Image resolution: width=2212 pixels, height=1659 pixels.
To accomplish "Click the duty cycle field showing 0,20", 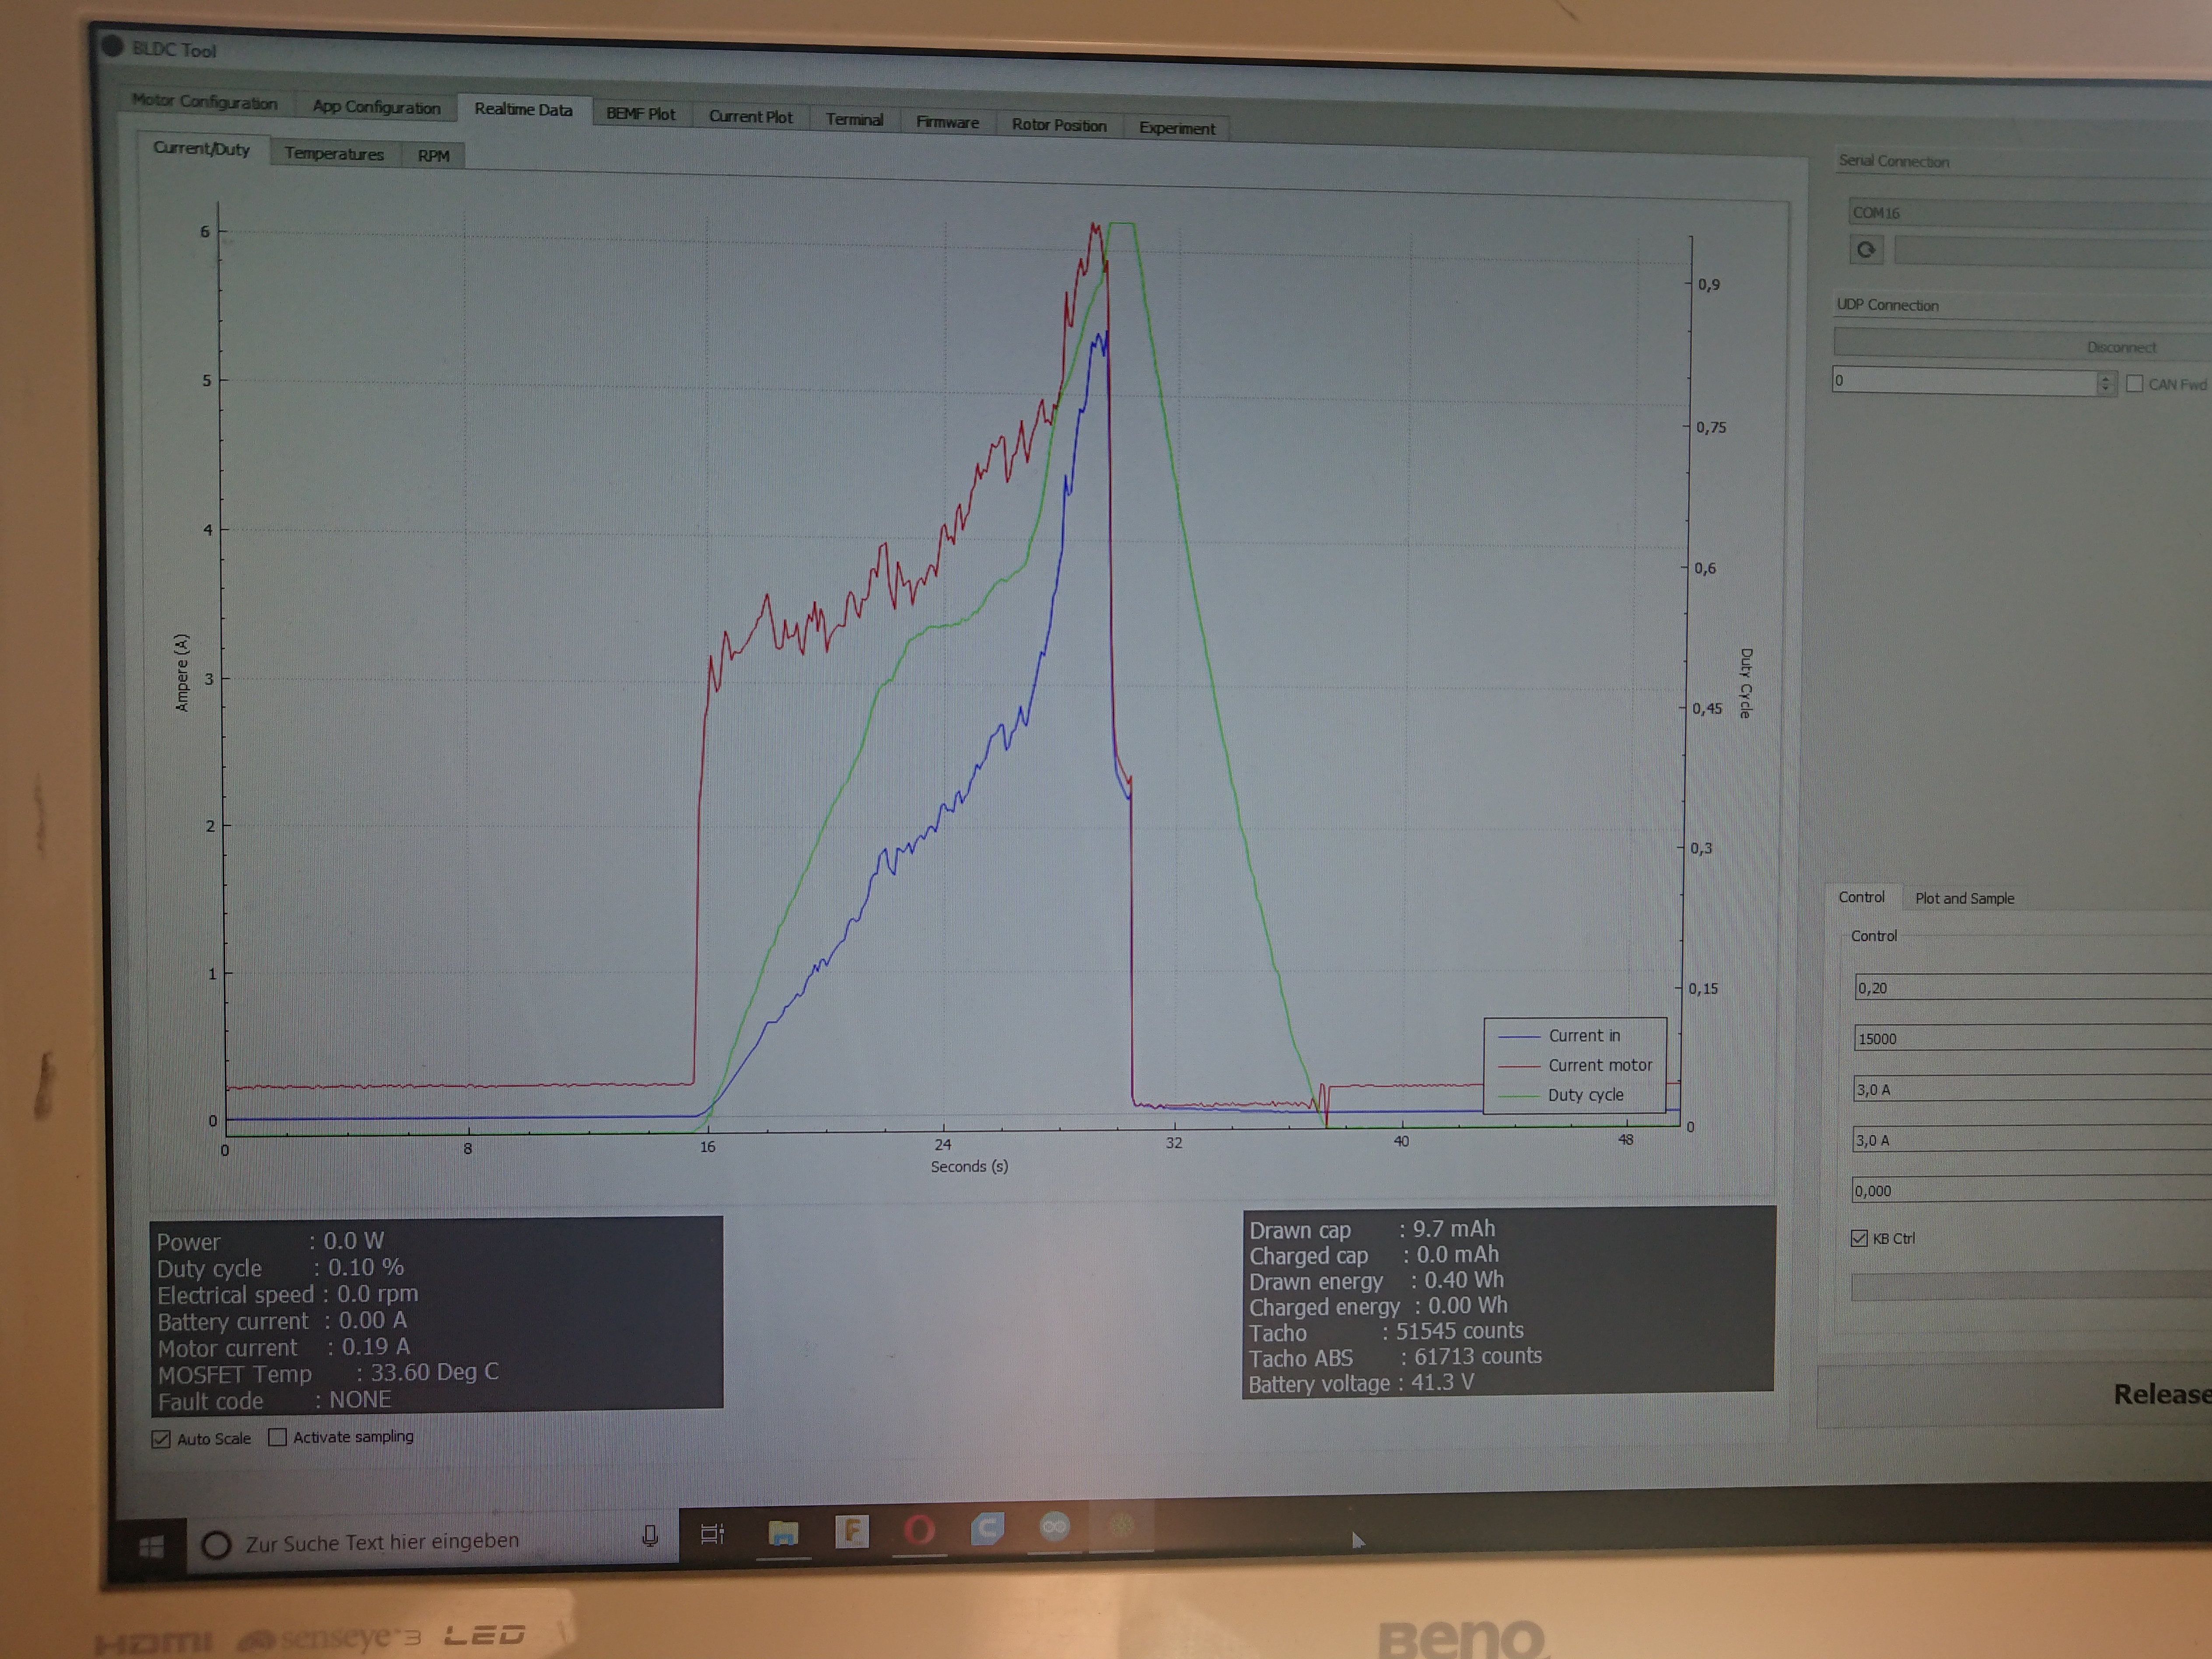I will point(2032,988).
